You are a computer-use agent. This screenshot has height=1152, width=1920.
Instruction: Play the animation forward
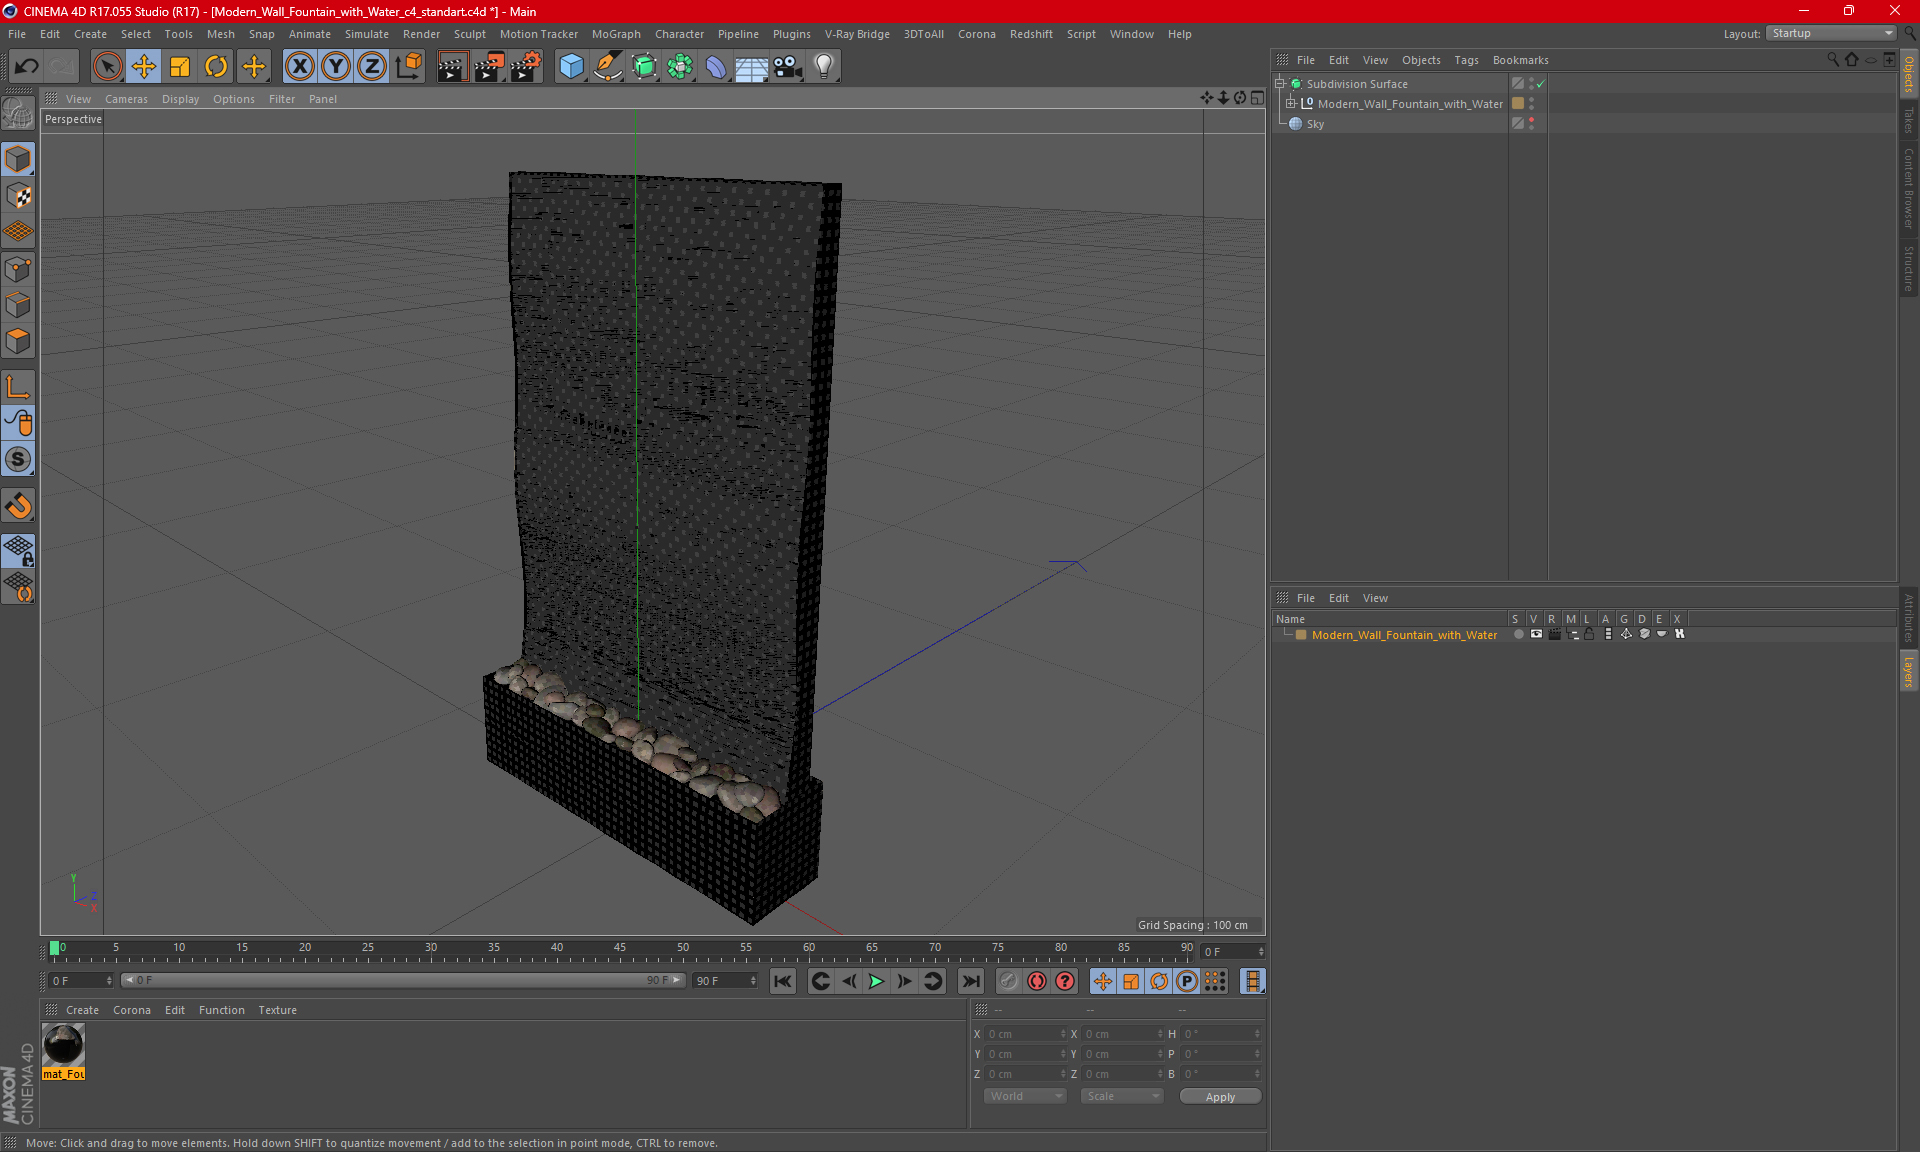pos(876,981)
